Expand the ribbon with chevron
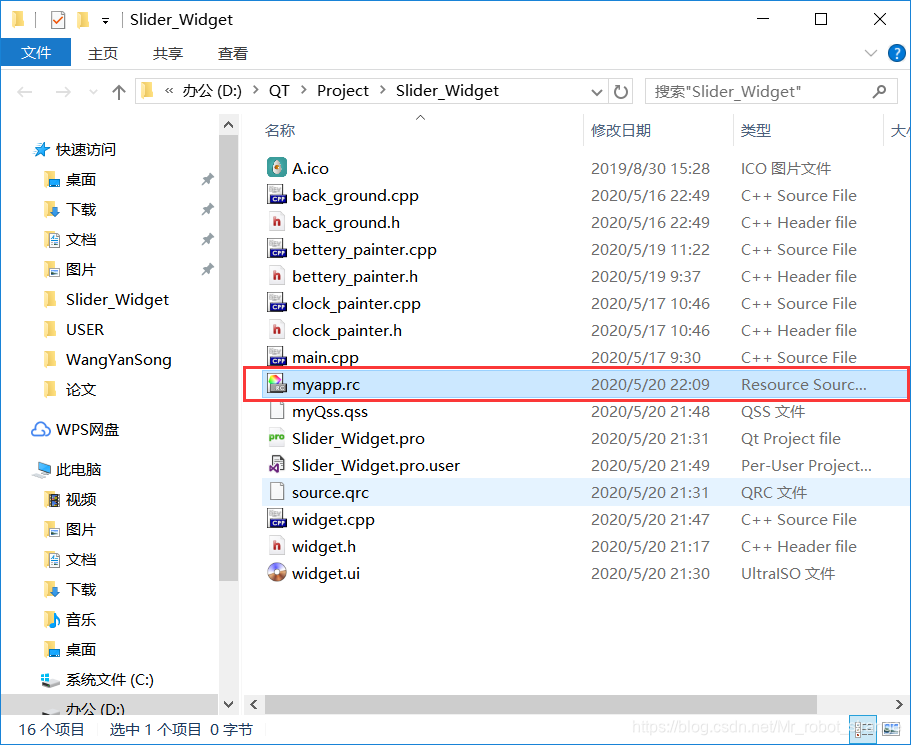This screenshot has width=911, height=745. [x=870, y=53]
